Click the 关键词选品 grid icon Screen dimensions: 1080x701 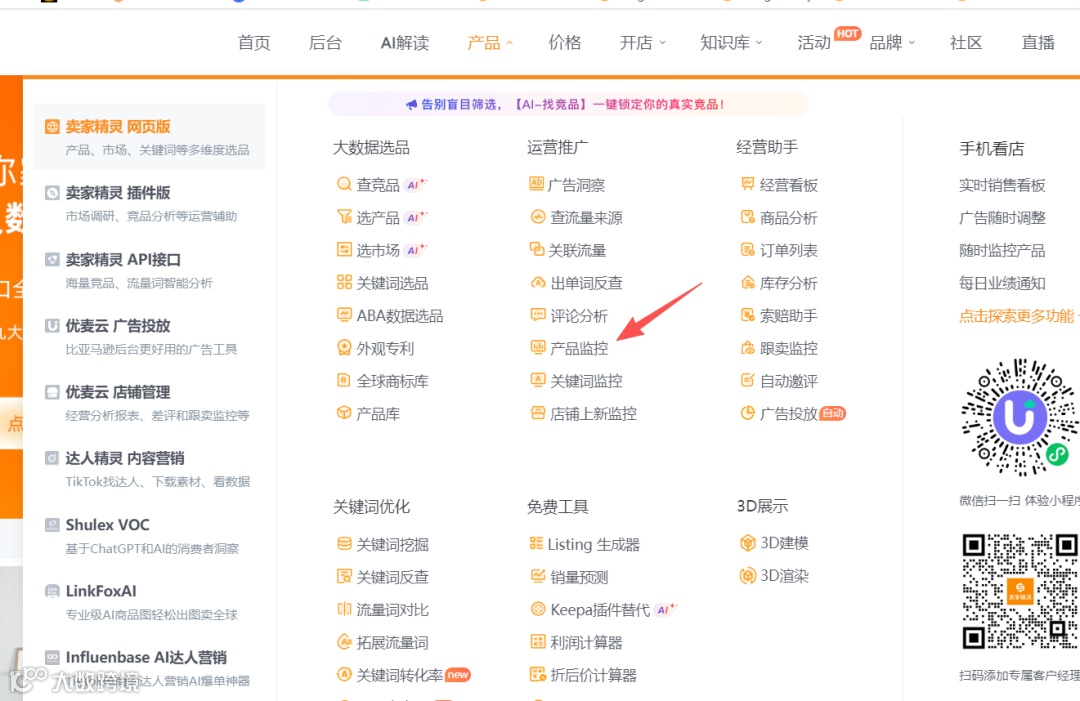pyautogui.click(x=344, y=282)
